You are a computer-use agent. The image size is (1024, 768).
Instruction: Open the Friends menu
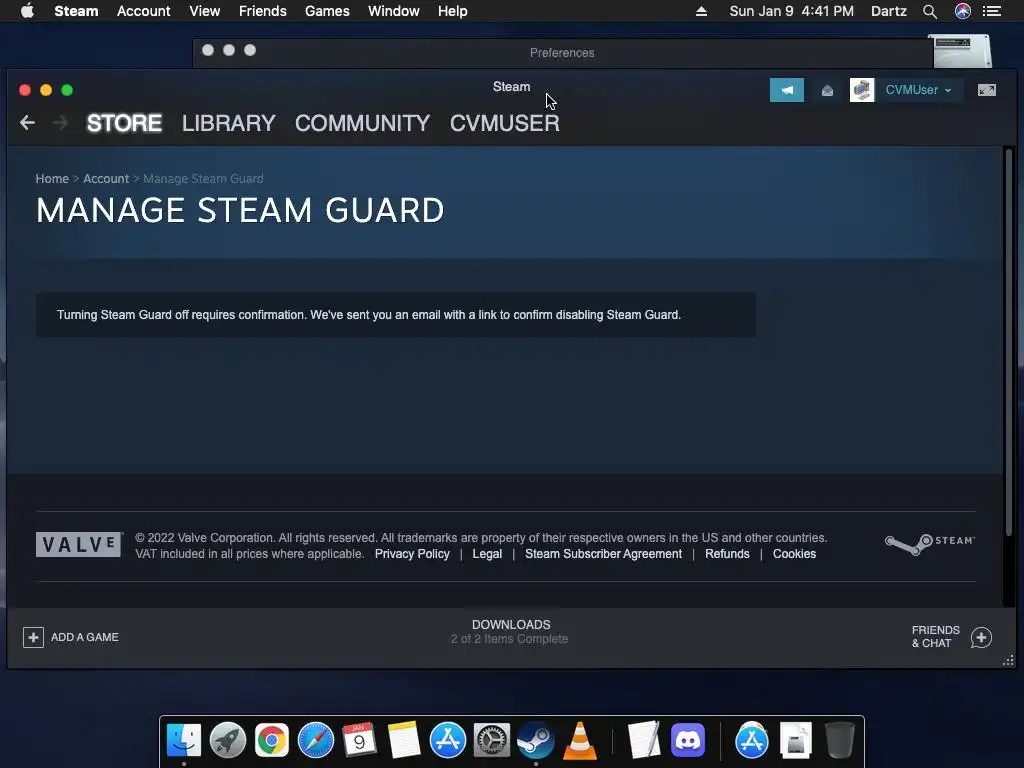263,11
